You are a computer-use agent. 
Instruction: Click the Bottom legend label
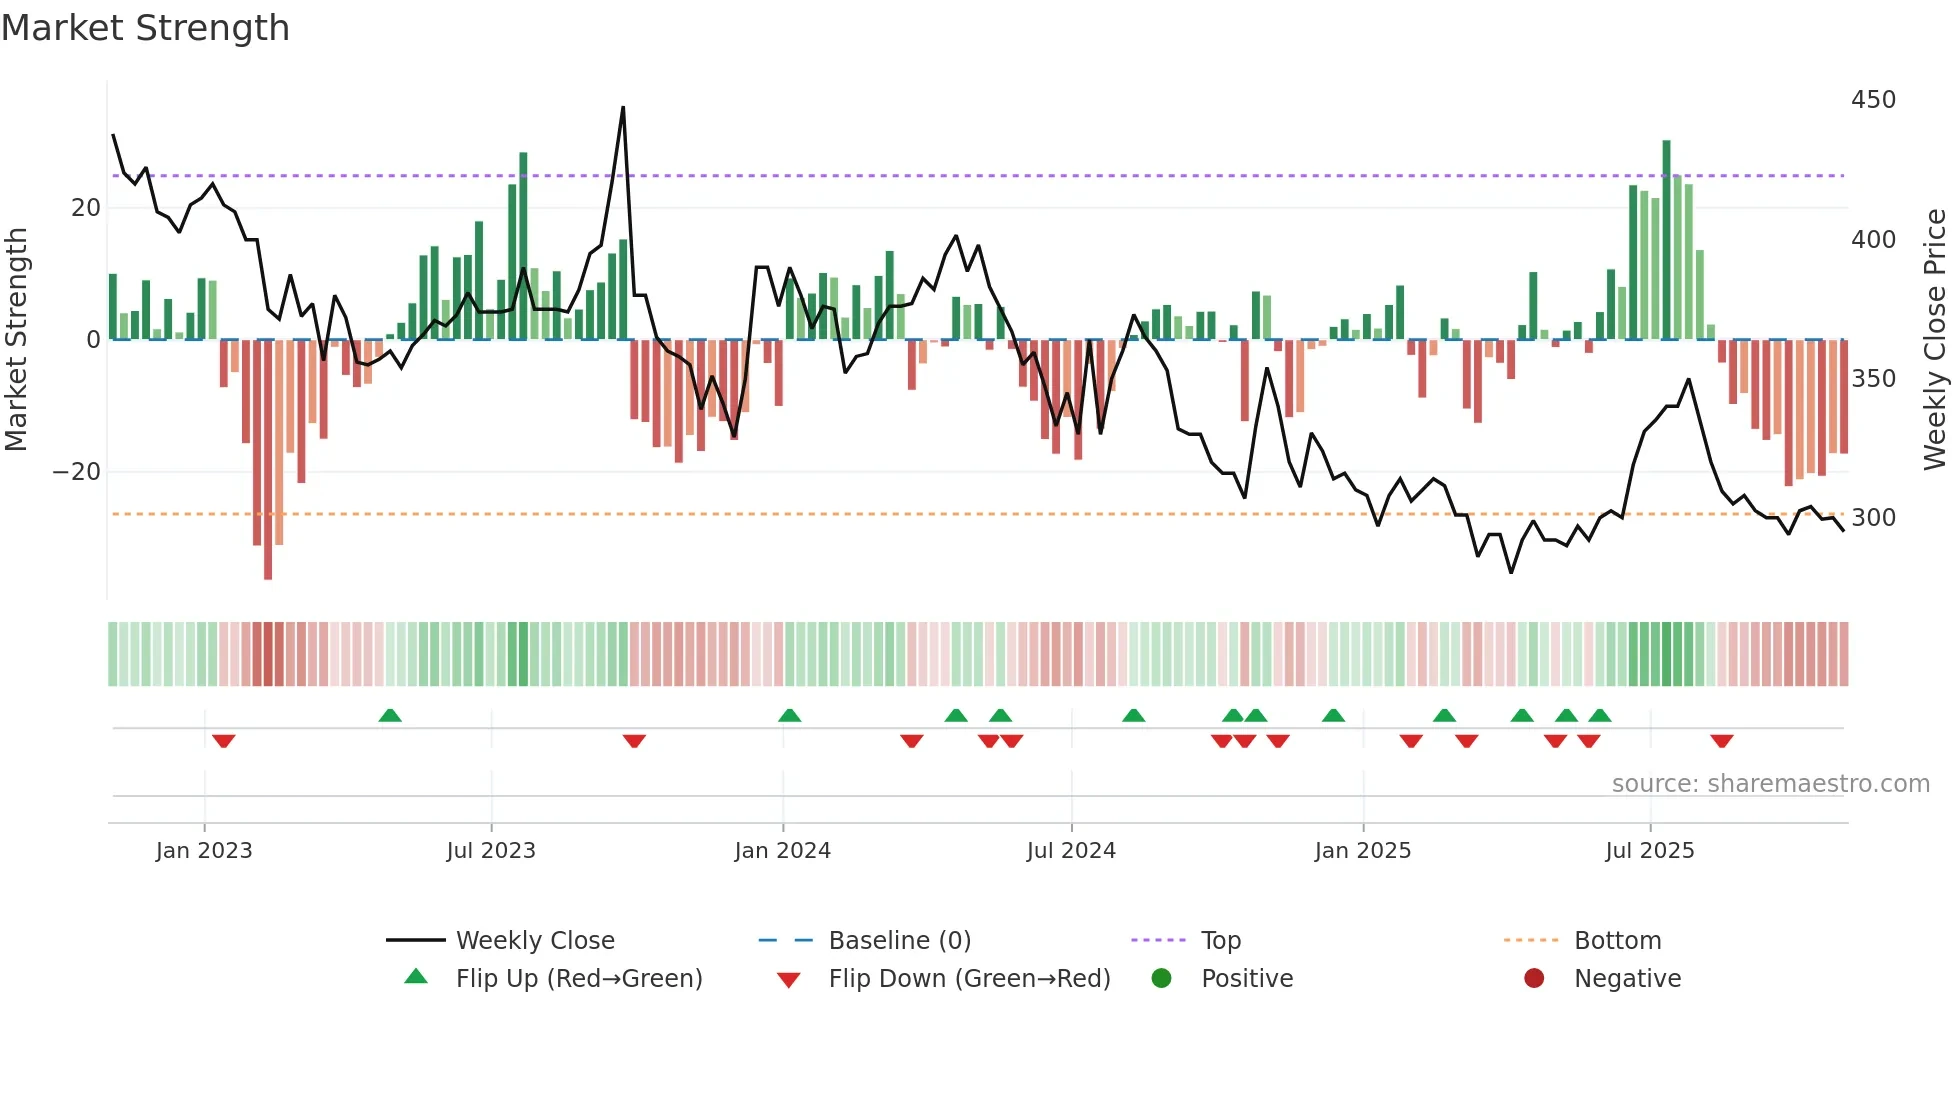coord(1617,940)
